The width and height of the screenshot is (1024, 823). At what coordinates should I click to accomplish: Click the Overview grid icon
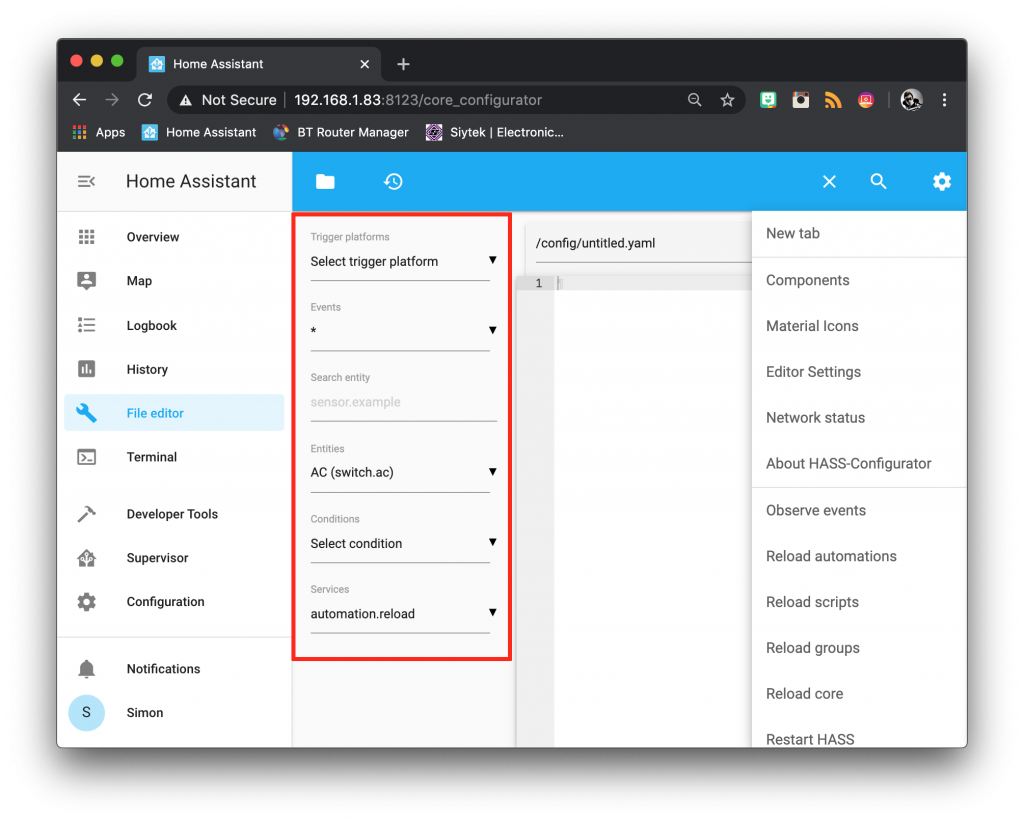pos(86,237)
